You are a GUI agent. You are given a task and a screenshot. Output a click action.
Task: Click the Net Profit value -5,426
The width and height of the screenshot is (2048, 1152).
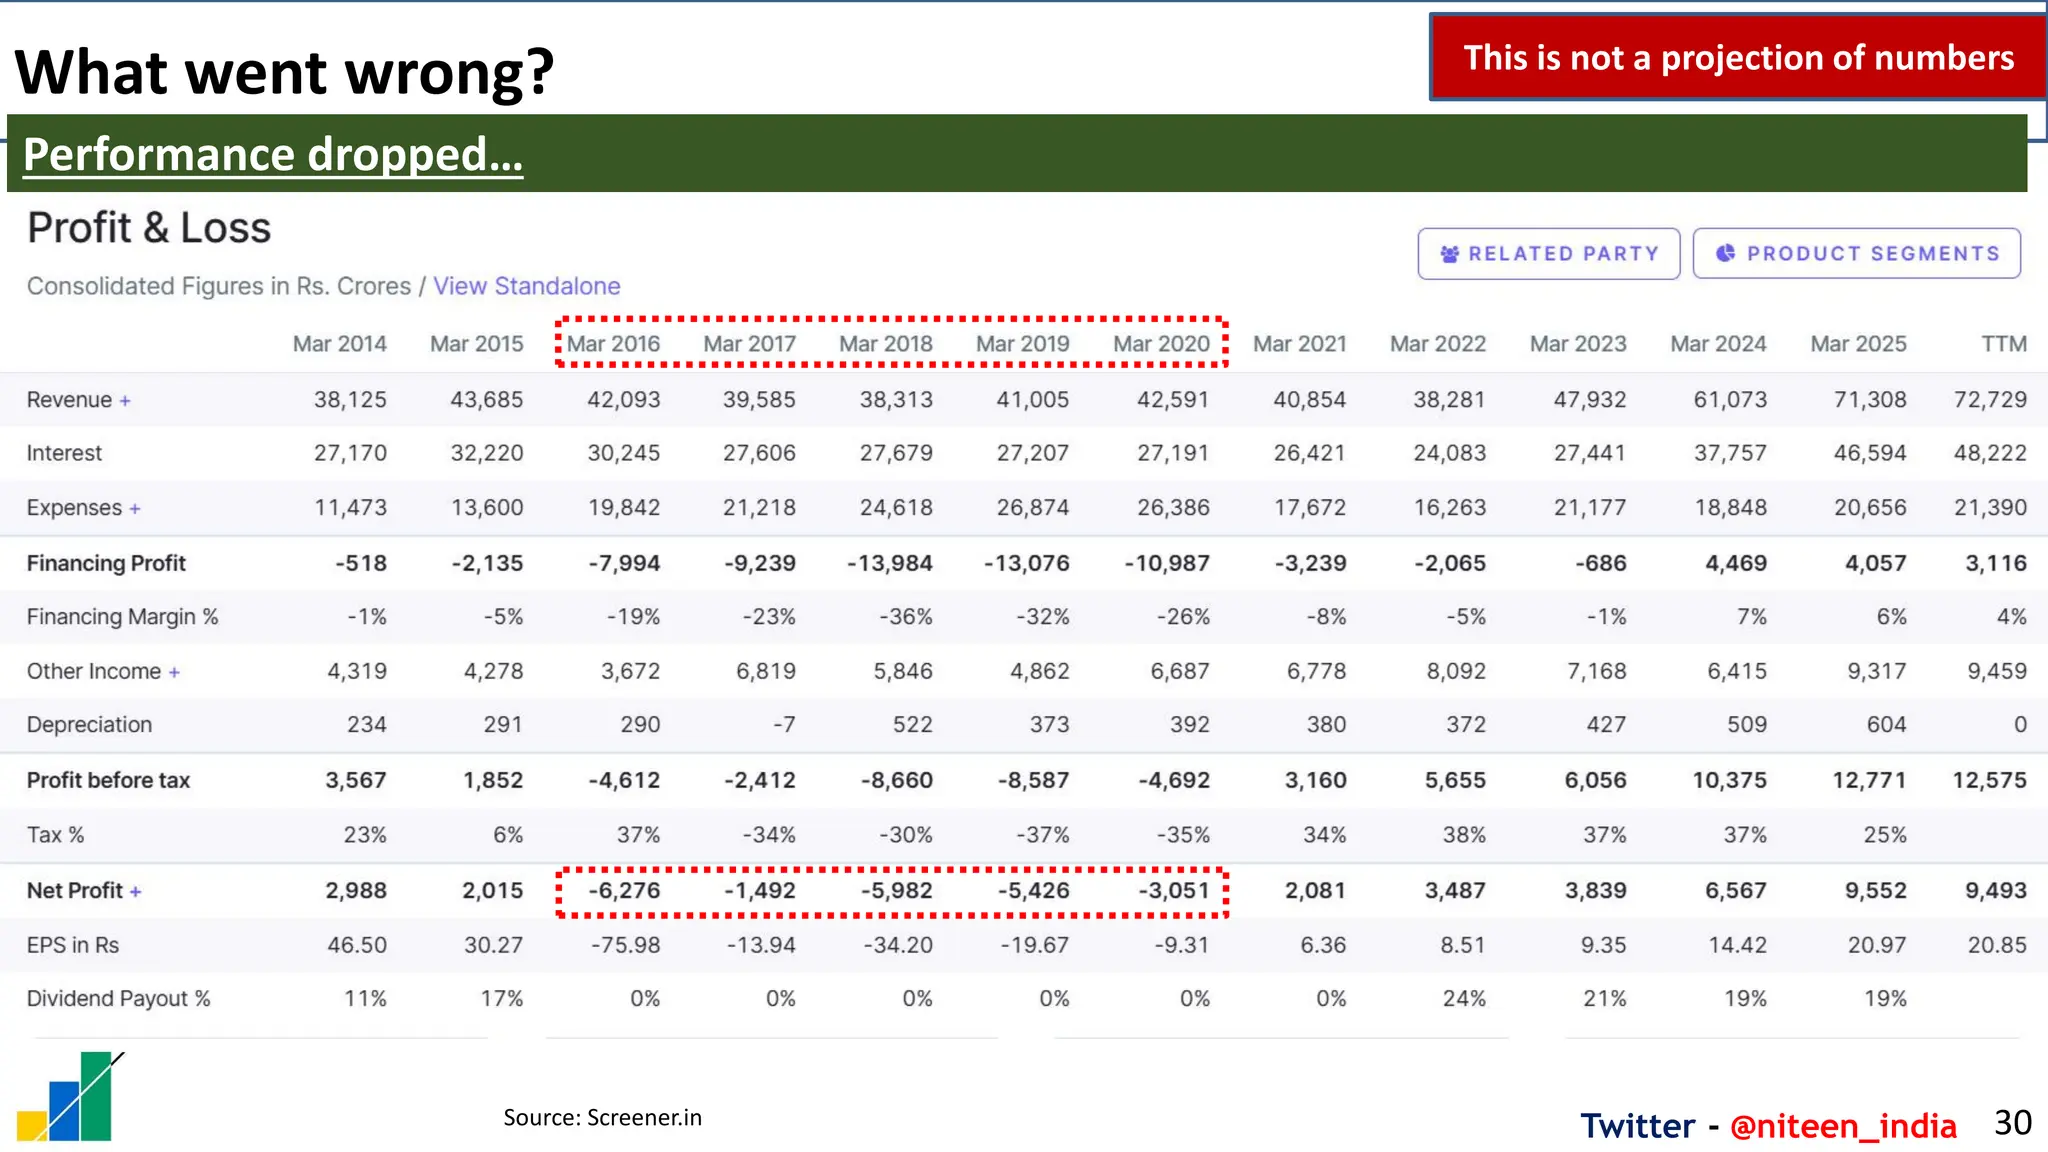tap(1033, 891)
